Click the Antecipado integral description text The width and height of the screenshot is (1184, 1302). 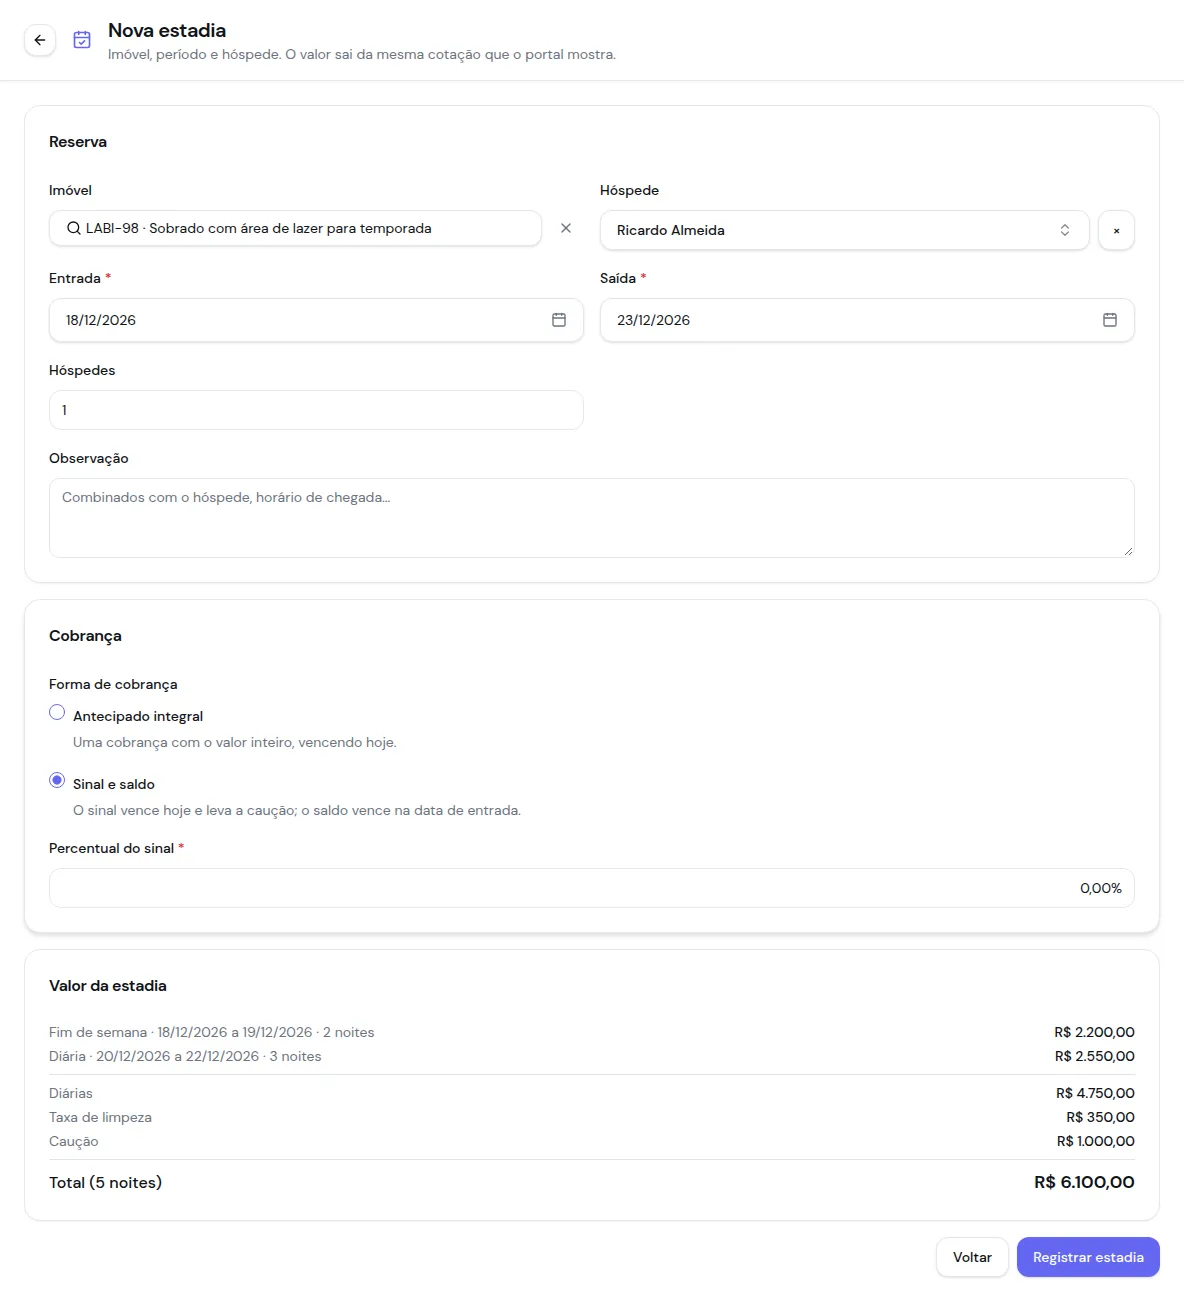pyautogui.click(x=235, y=742)
